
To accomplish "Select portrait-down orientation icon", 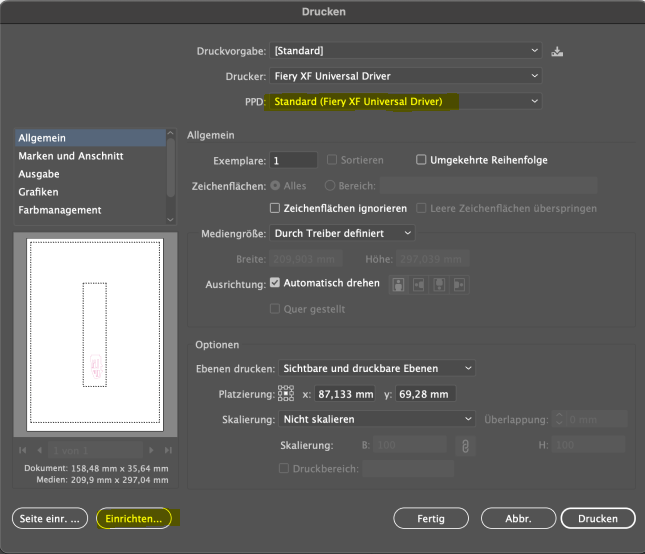I will (x=439, y=285).
